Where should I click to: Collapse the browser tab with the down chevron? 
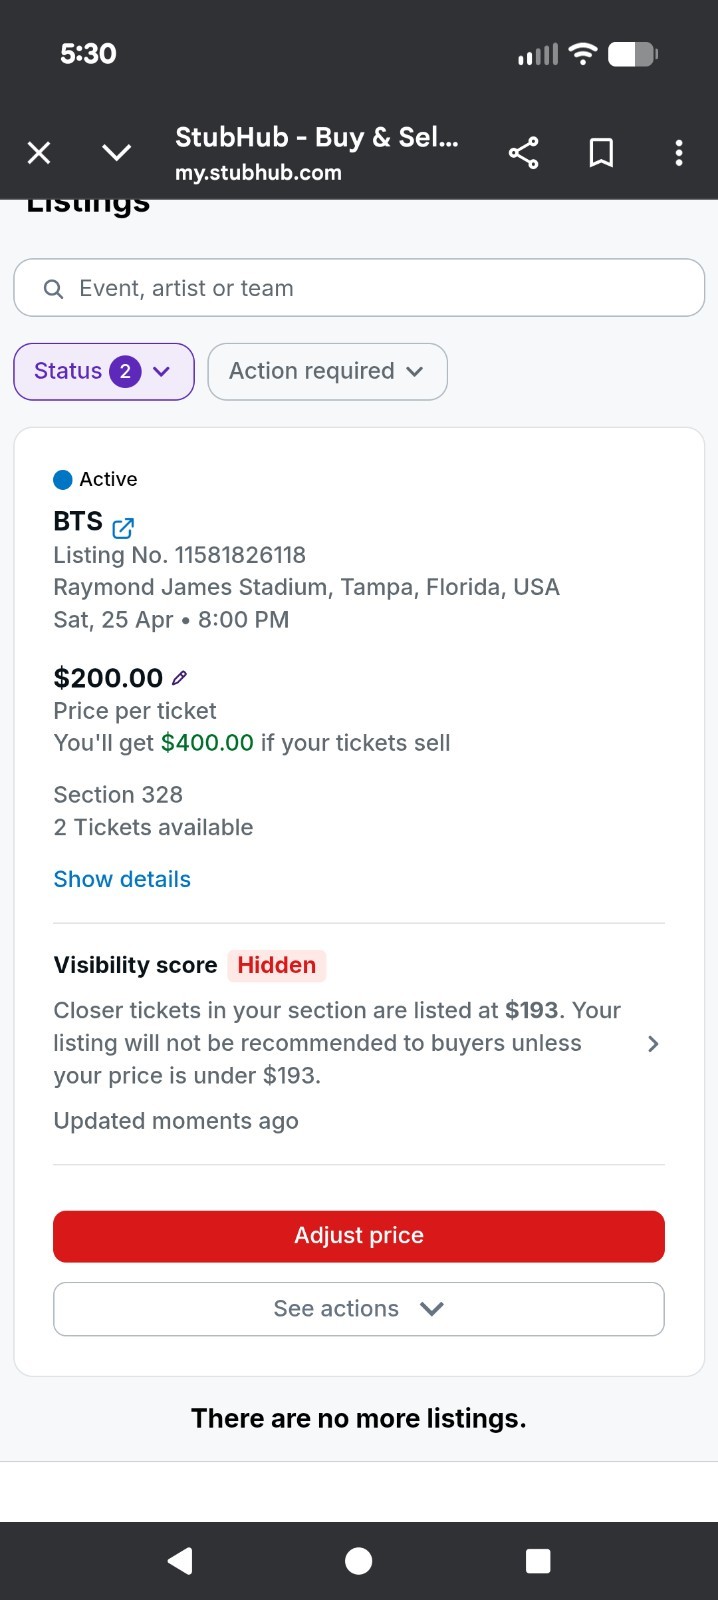116,152
